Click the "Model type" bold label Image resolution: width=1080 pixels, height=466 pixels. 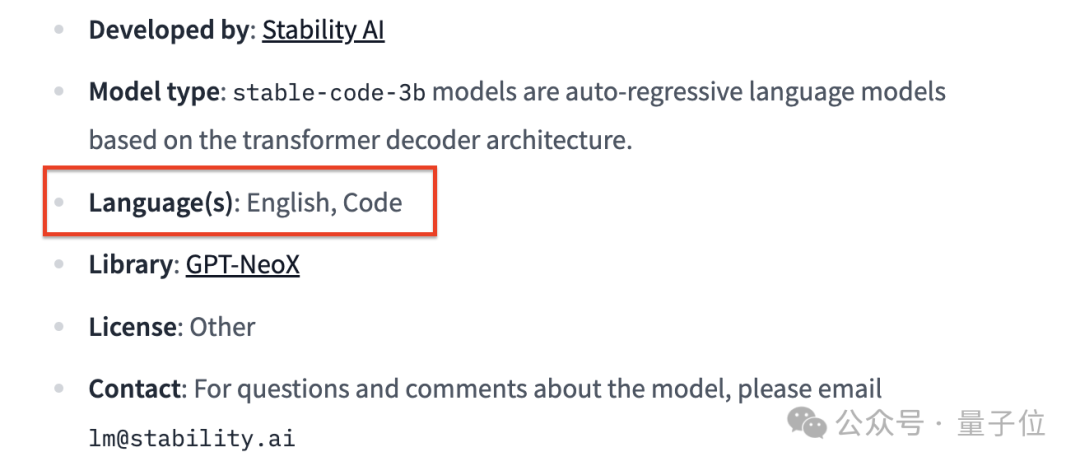[154, 93]
